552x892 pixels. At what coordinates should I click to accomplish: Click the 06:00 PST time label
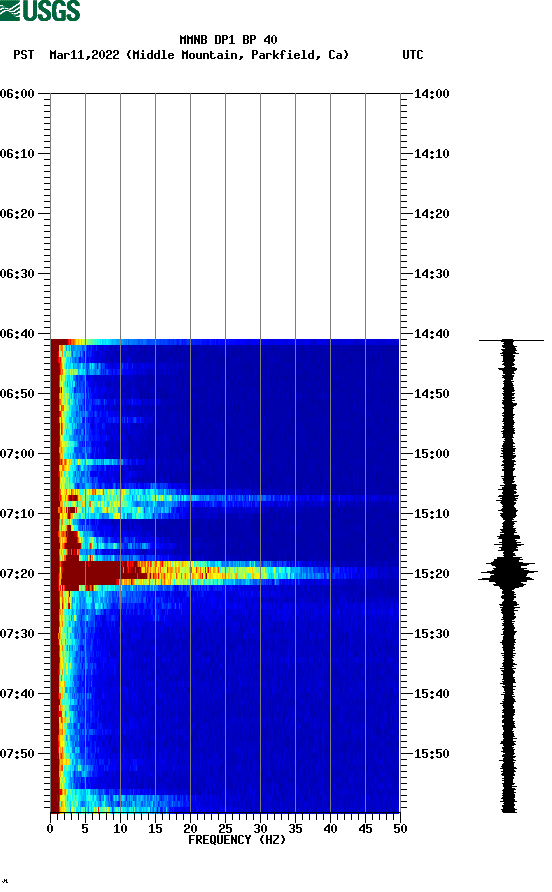tap(18, 94)
